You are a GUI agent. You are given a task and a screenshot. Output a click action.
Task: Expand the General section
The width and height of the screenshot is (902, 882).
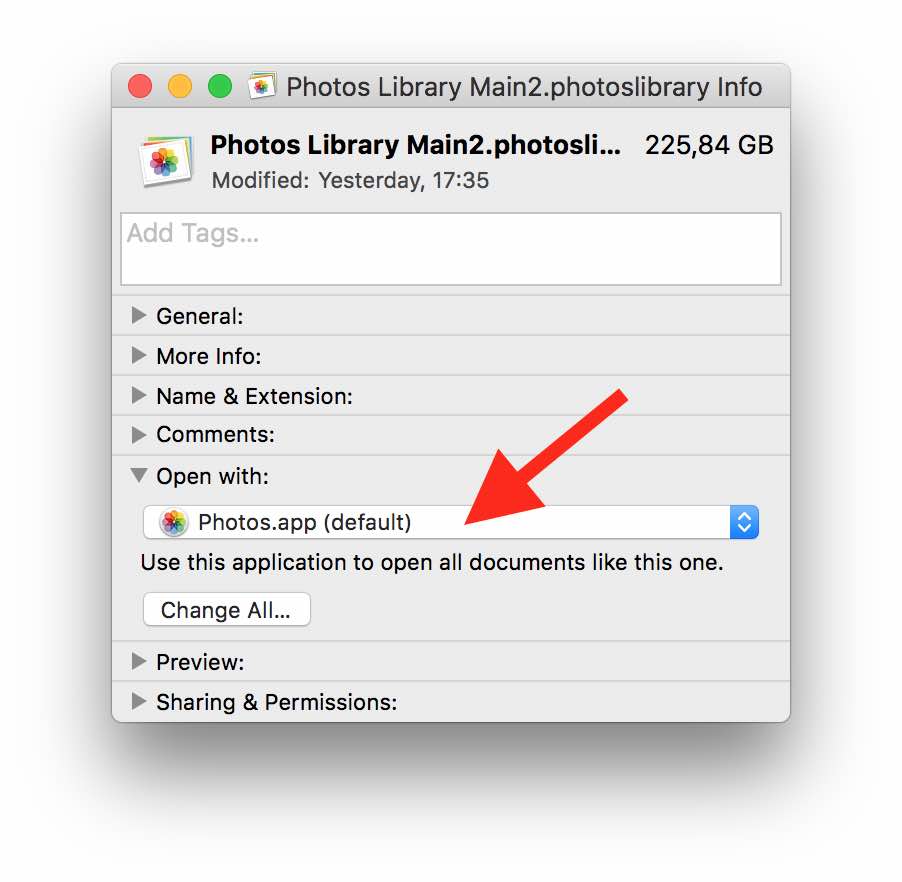139,316
